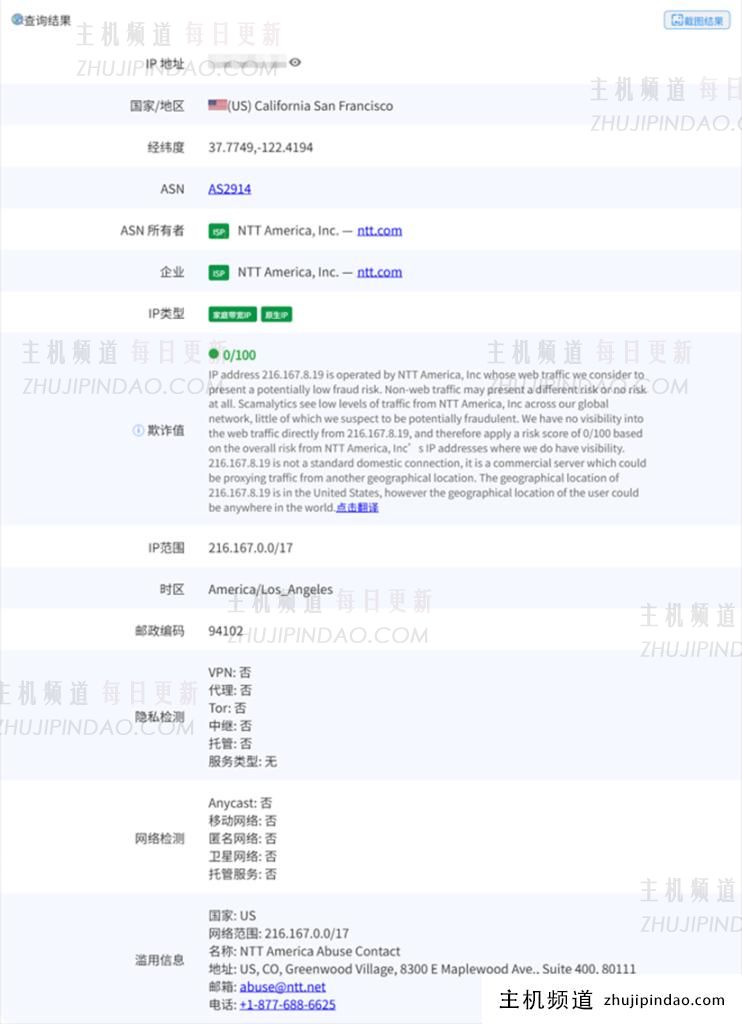This screenshot has width=742, height=1024.
Task: Click the 移动网络: 否 line
Action: click(242, 821)
